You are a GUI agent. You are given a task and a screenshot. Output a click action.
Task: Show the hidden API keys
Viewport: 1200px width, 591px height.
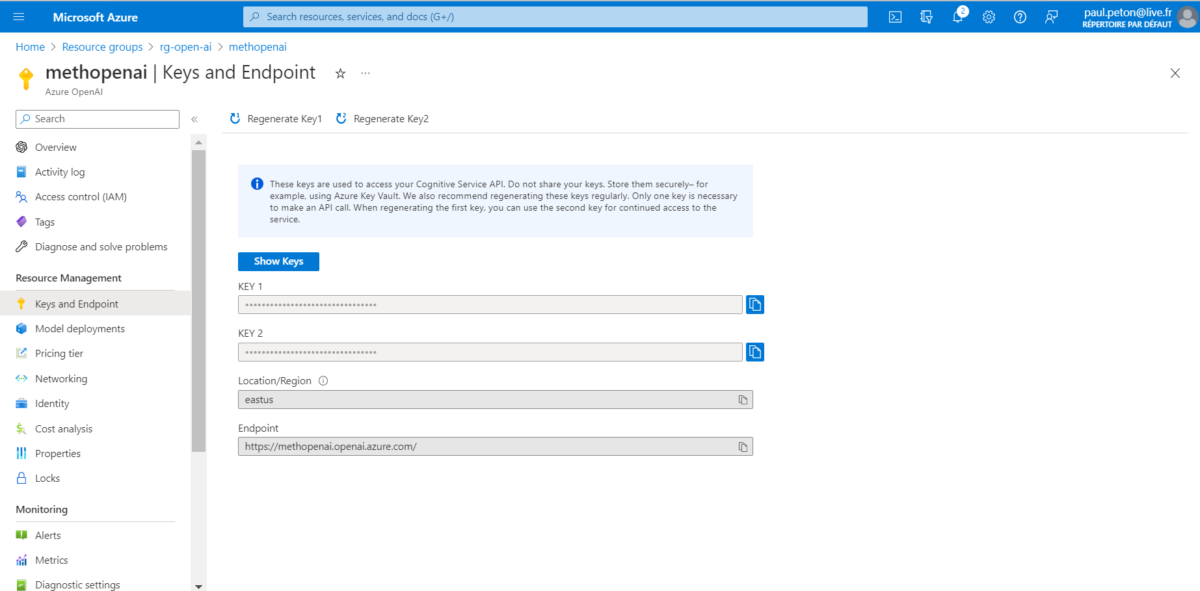[x=278, y=261]
